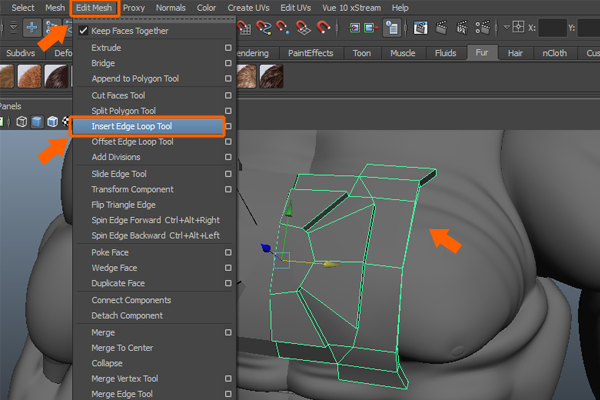The height and width of the screenshot is (400, 600).
Task: Open Merge Vertex Tool option box
Action: click(x=229, y=379)
